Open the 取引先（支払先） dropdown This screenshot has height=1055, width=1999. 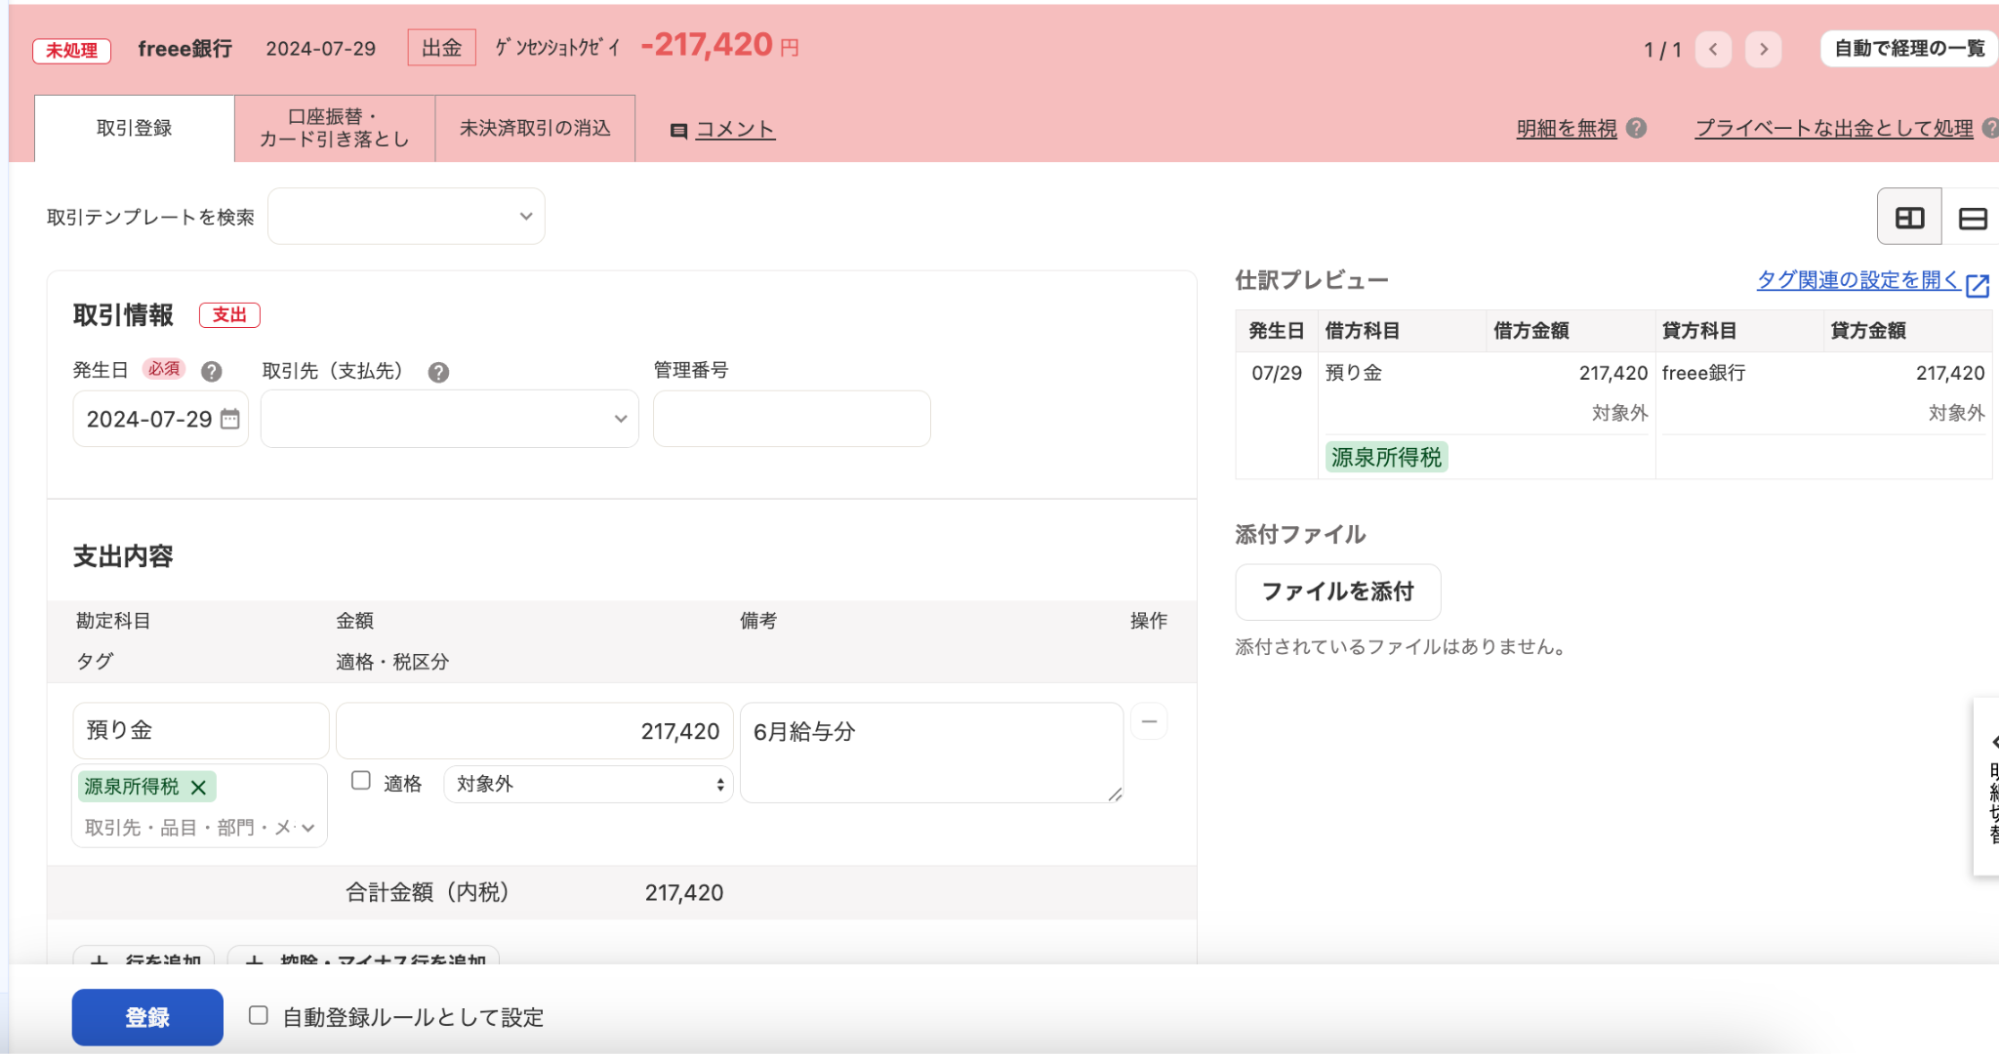coord(450,419)
